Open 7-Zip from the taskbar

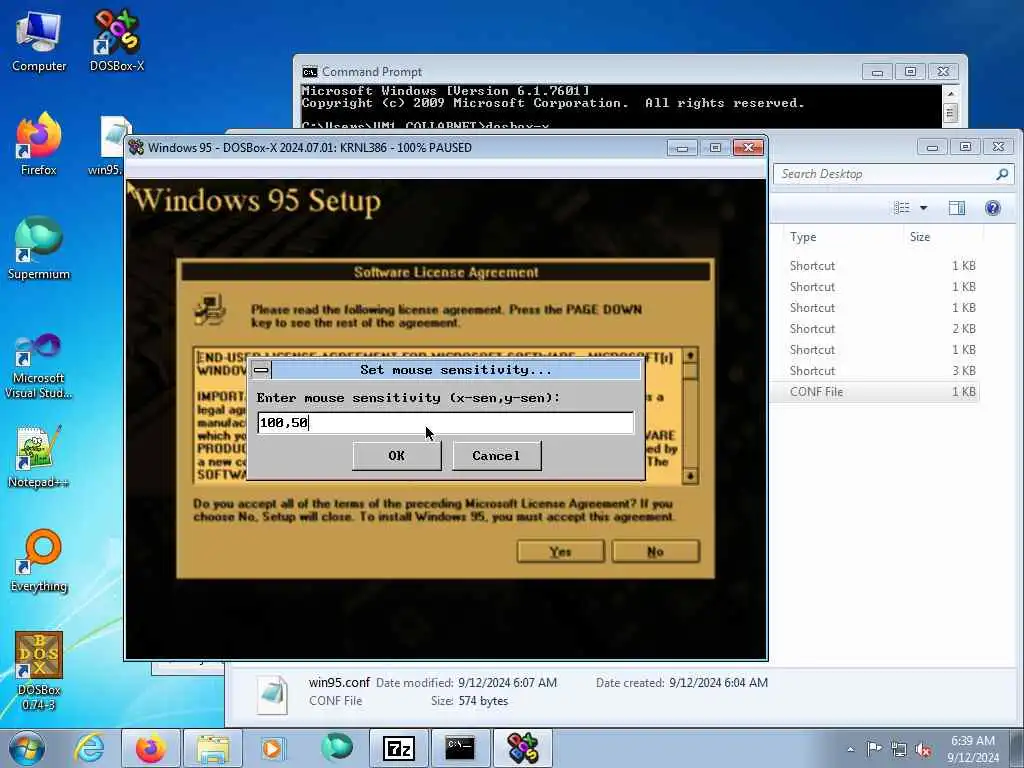(x=398, y=748)
